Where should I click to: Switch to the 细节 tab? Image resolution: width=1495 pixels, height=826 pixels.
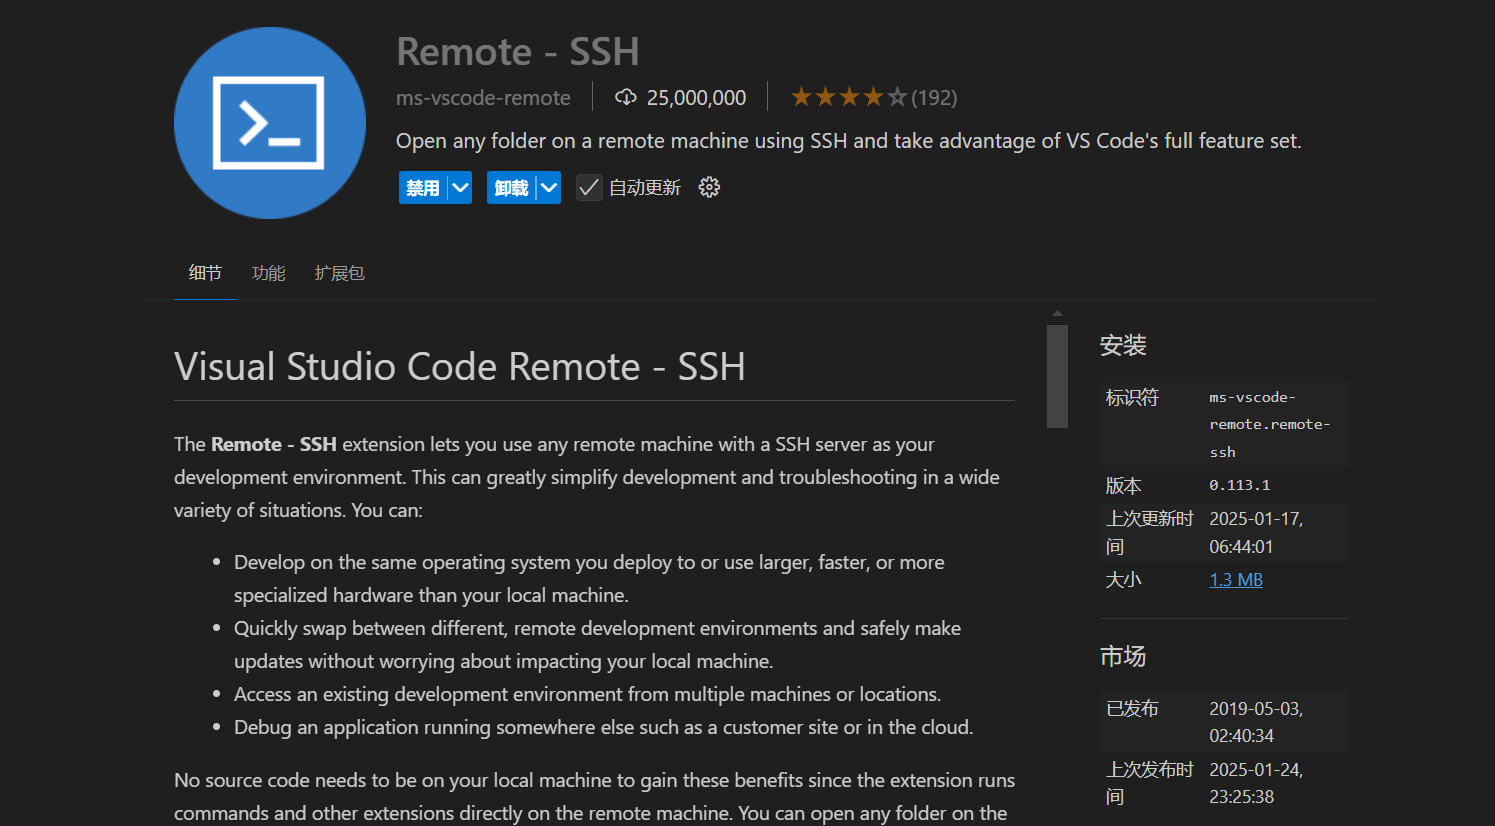tap(205, 273)
